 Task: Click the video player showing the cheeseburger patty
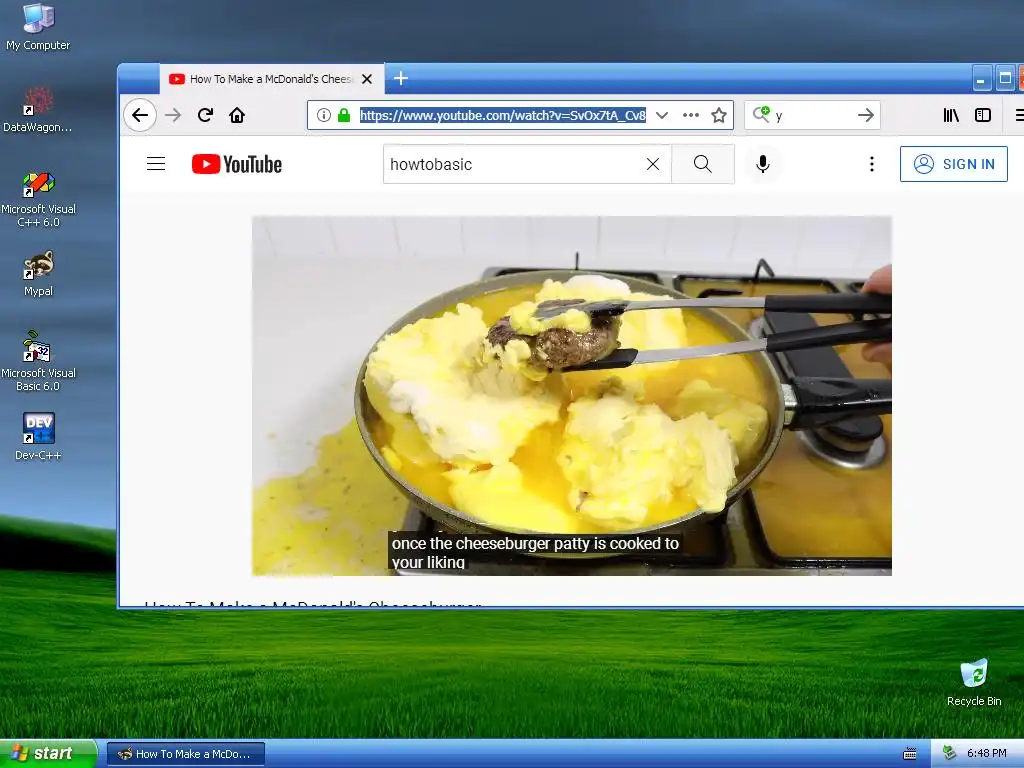tap(571, 396)
